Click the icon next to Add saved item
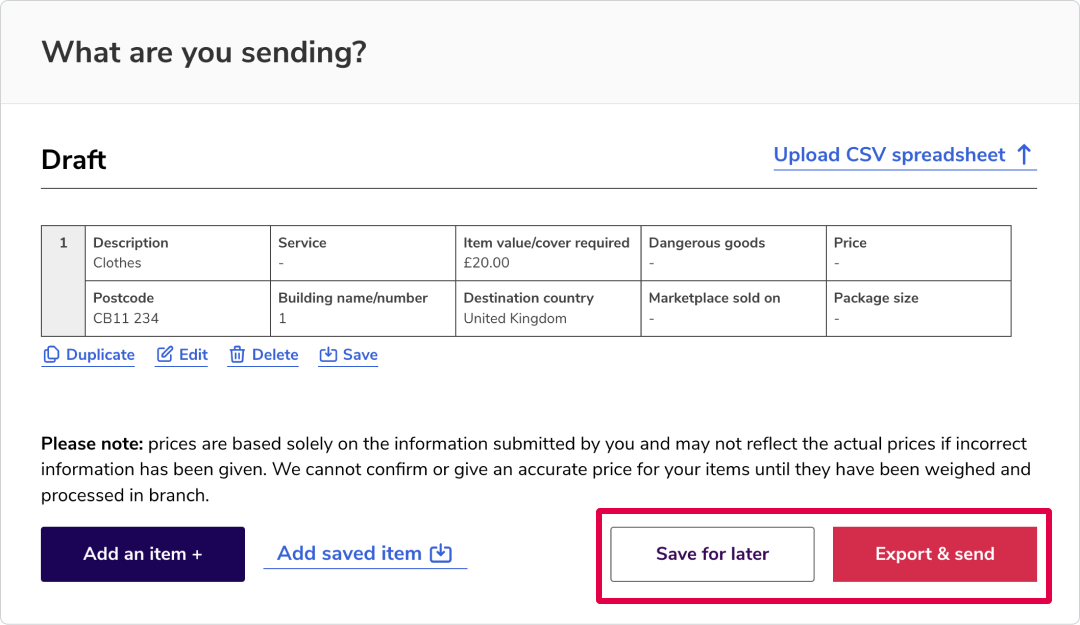This screenshot has height=625, width=1080. pos(441,553)
